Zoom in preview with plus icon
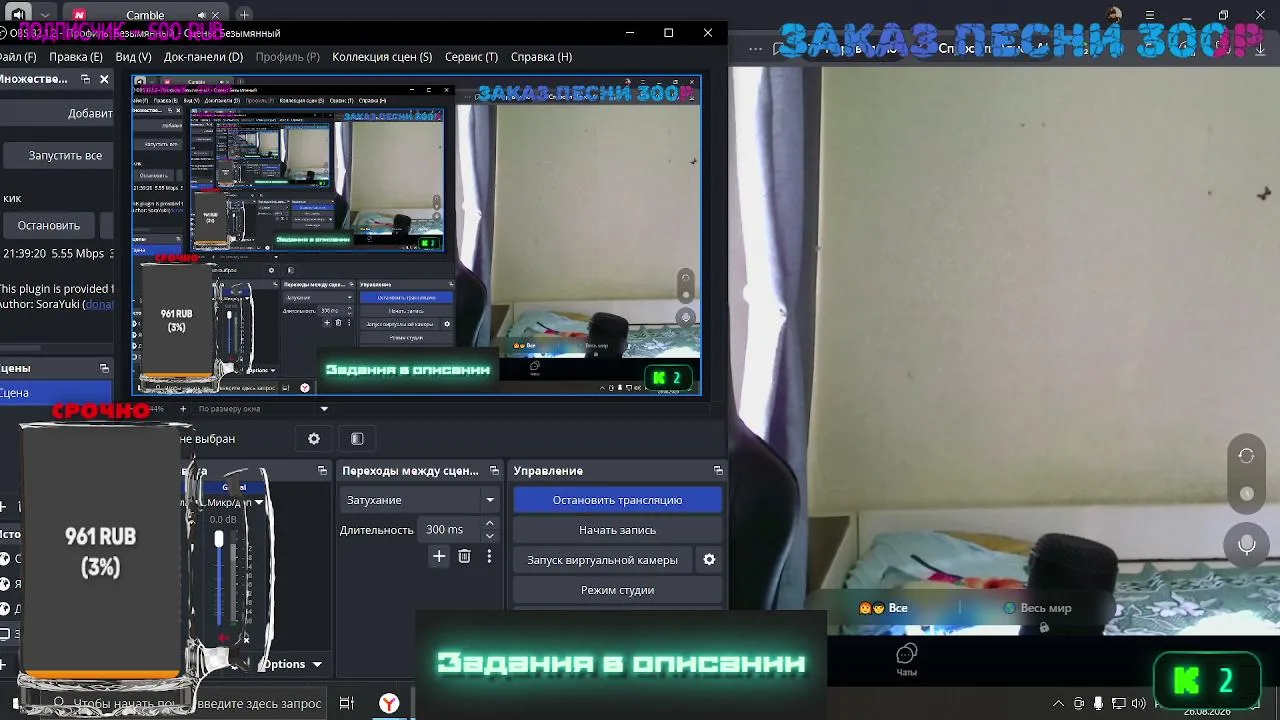 point(182,409)
